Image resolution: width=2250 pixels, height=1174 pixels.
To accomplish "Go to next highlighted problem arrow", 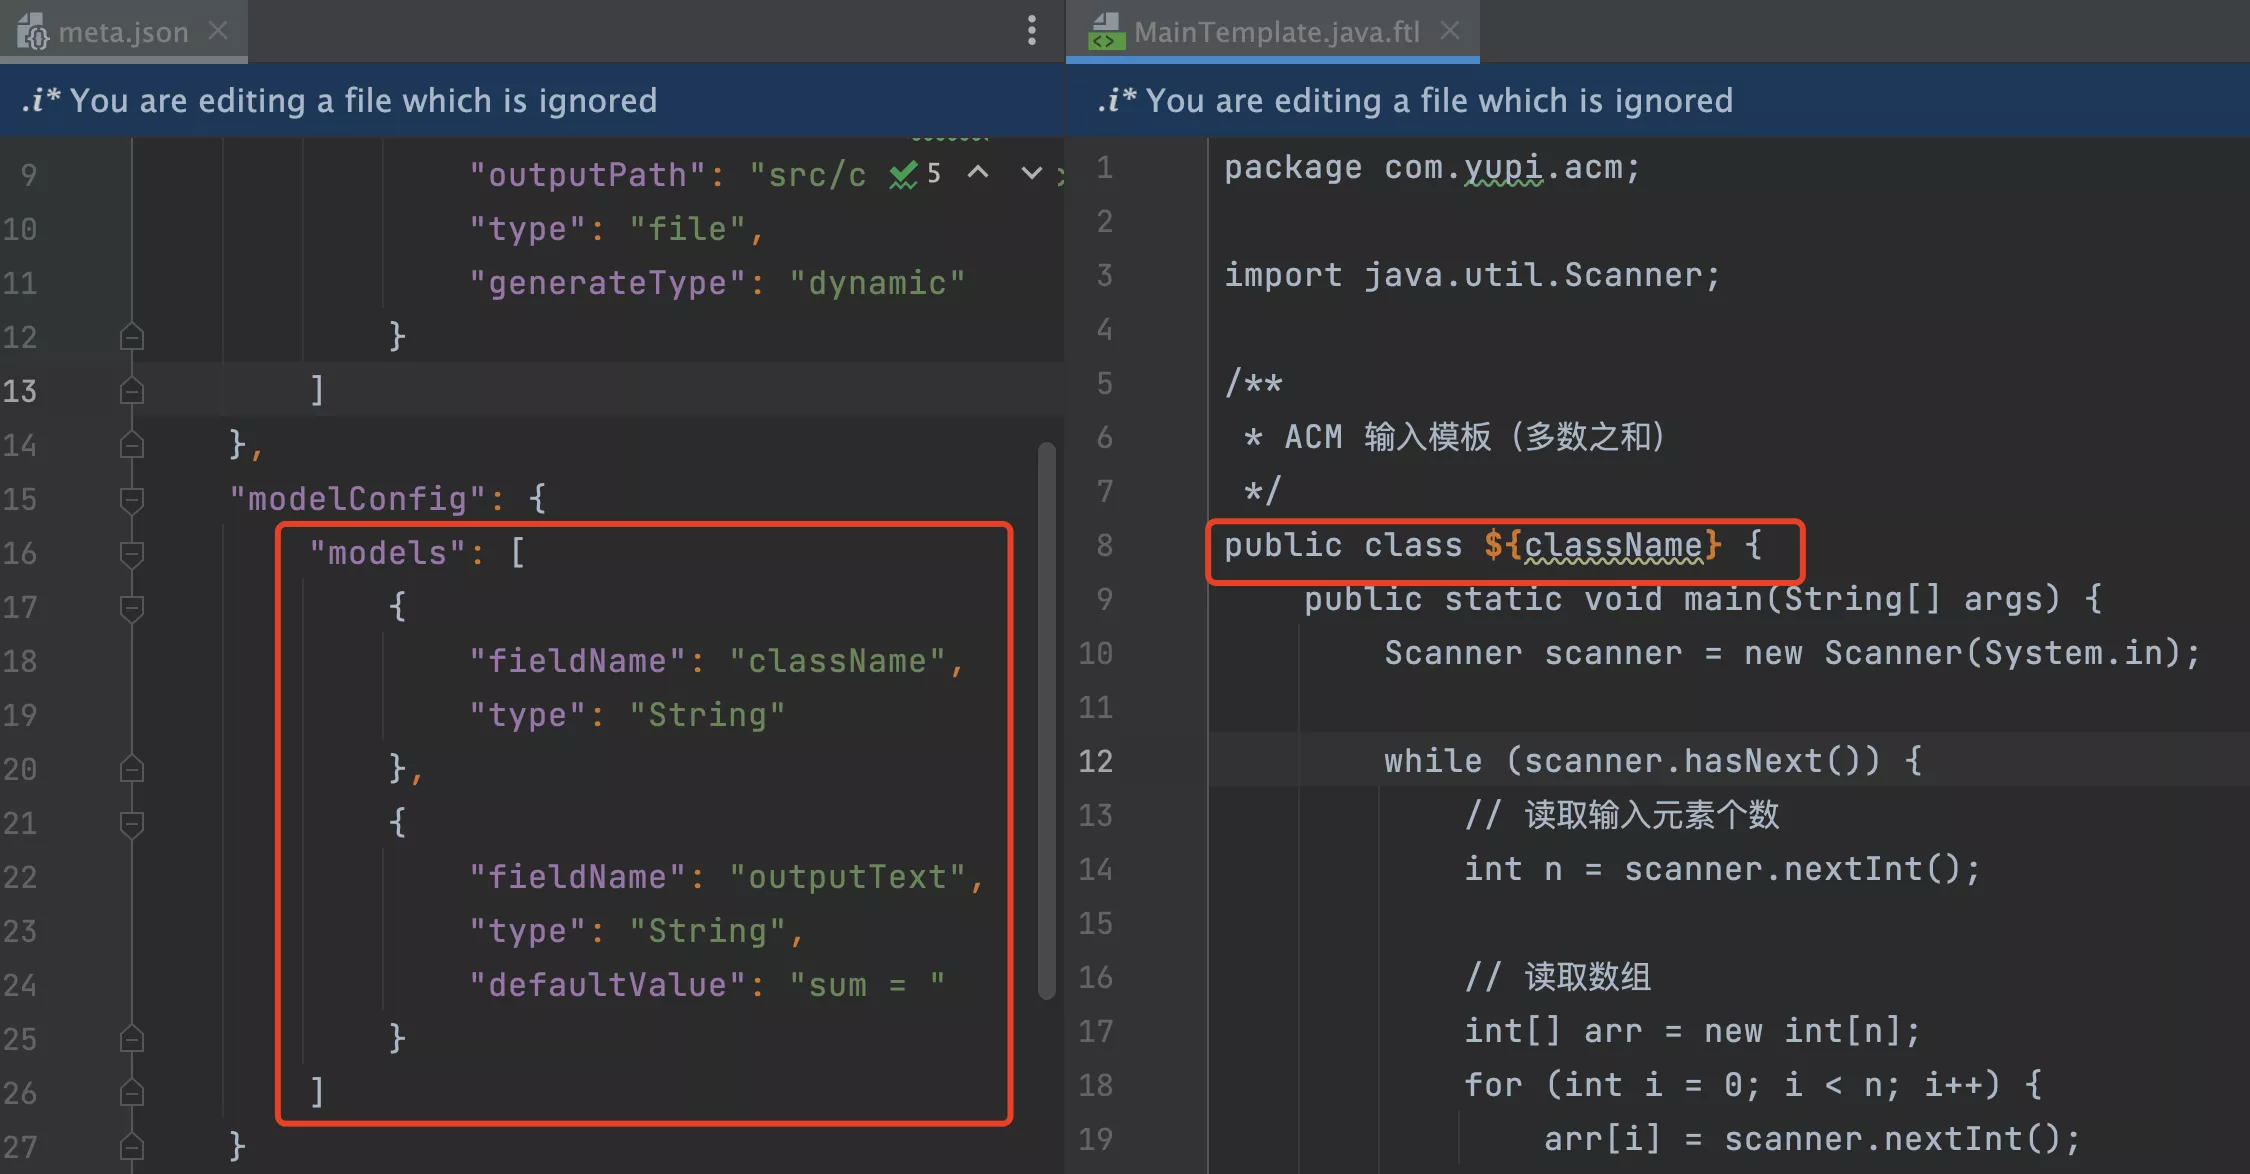I will point(1031,173).
